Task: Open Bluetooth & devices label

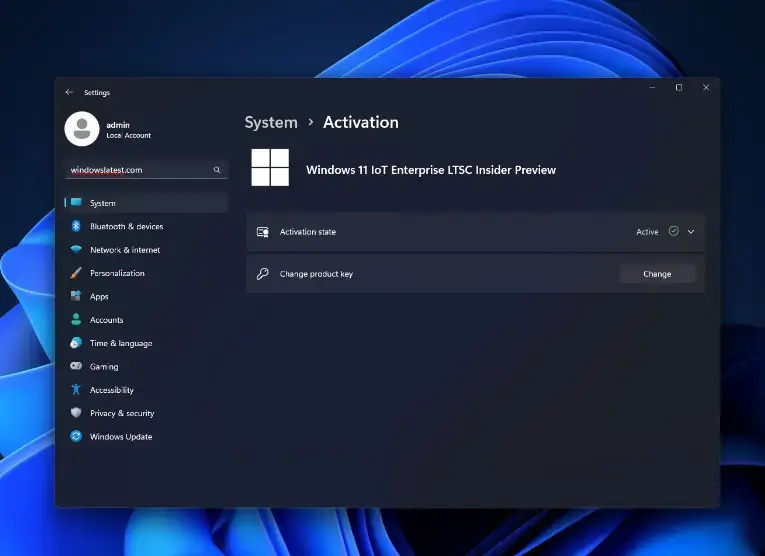Action: pos(126,226)
